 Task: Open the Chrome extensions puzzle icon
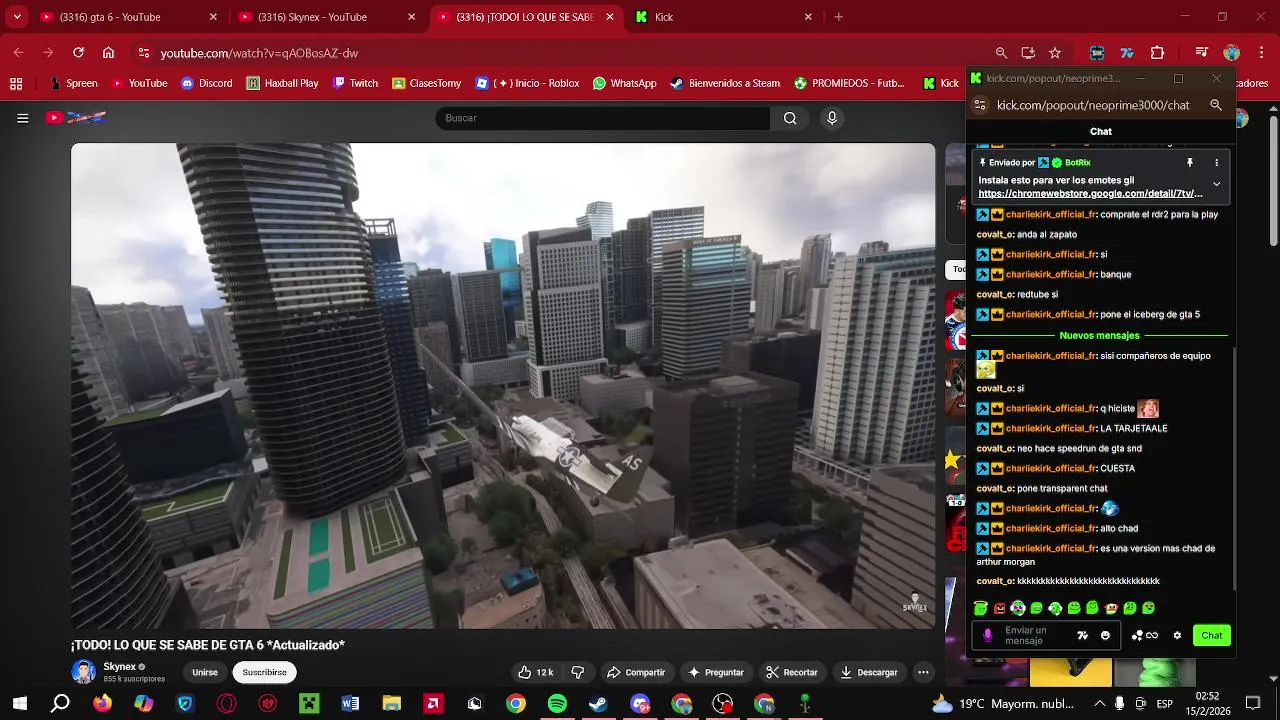click(1158, 53)
